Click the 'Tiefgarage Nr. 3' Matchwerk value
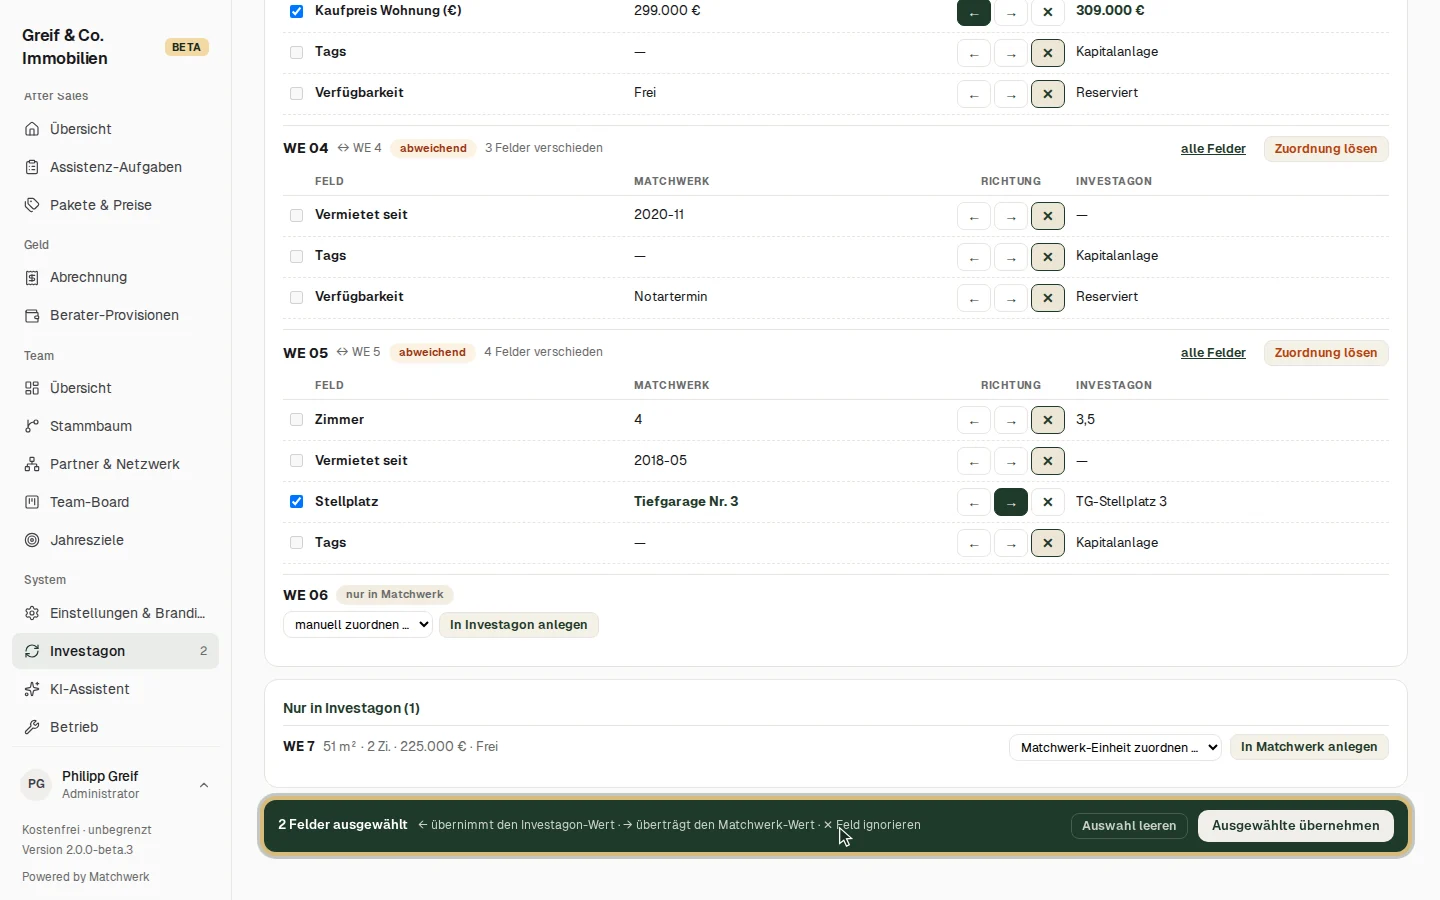Viewport: 1440px width, 900px height. [x=686, y=502]
